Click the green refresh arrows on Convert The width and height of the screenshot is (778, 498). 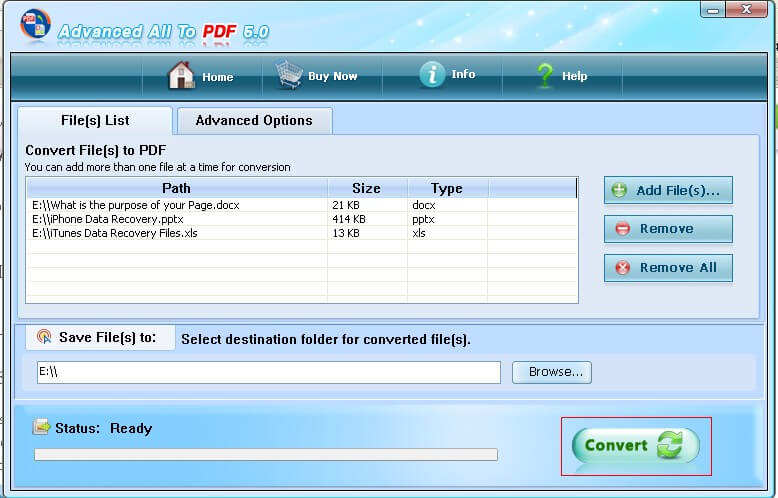(669, 444)
